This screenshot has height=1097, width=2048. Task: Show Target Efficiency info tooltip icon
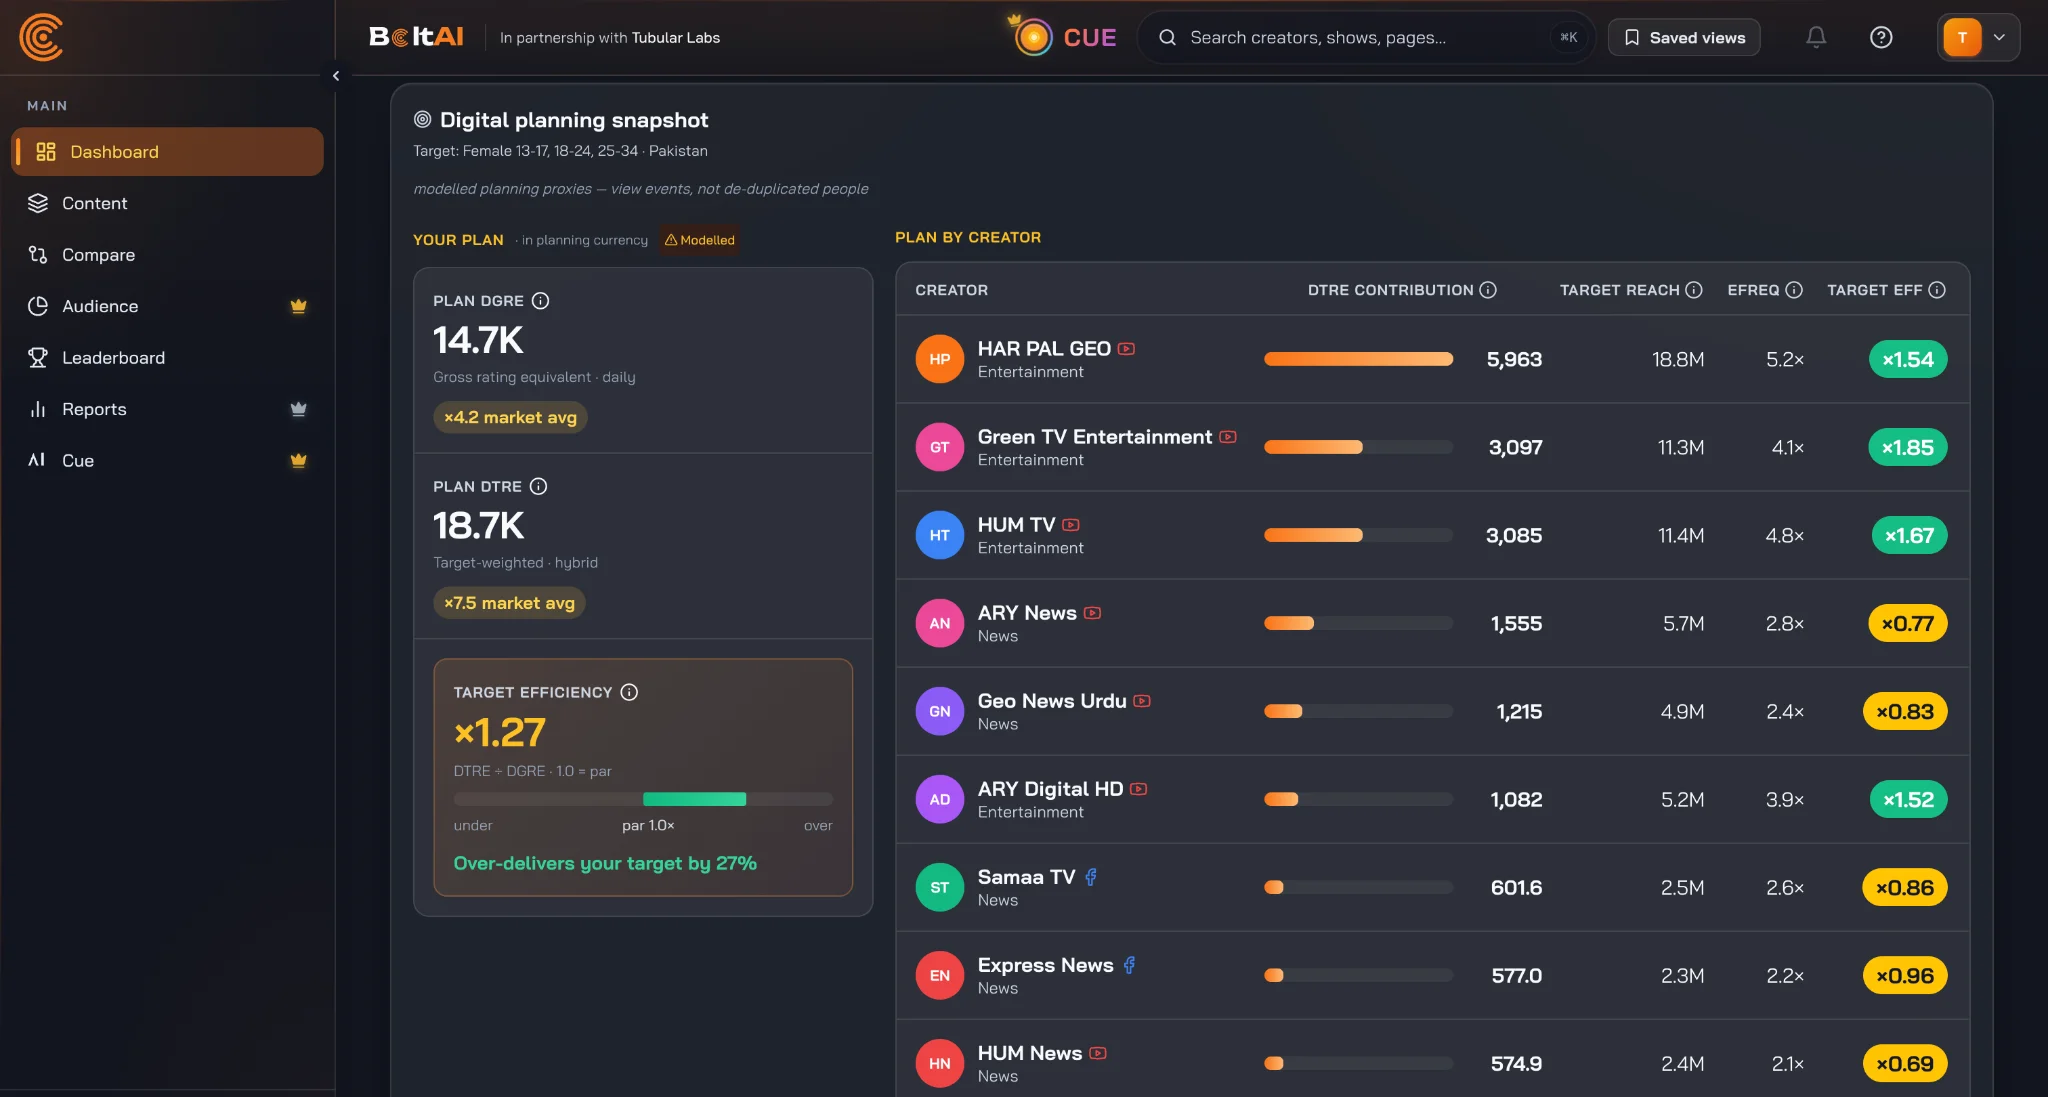pos(629,692)
